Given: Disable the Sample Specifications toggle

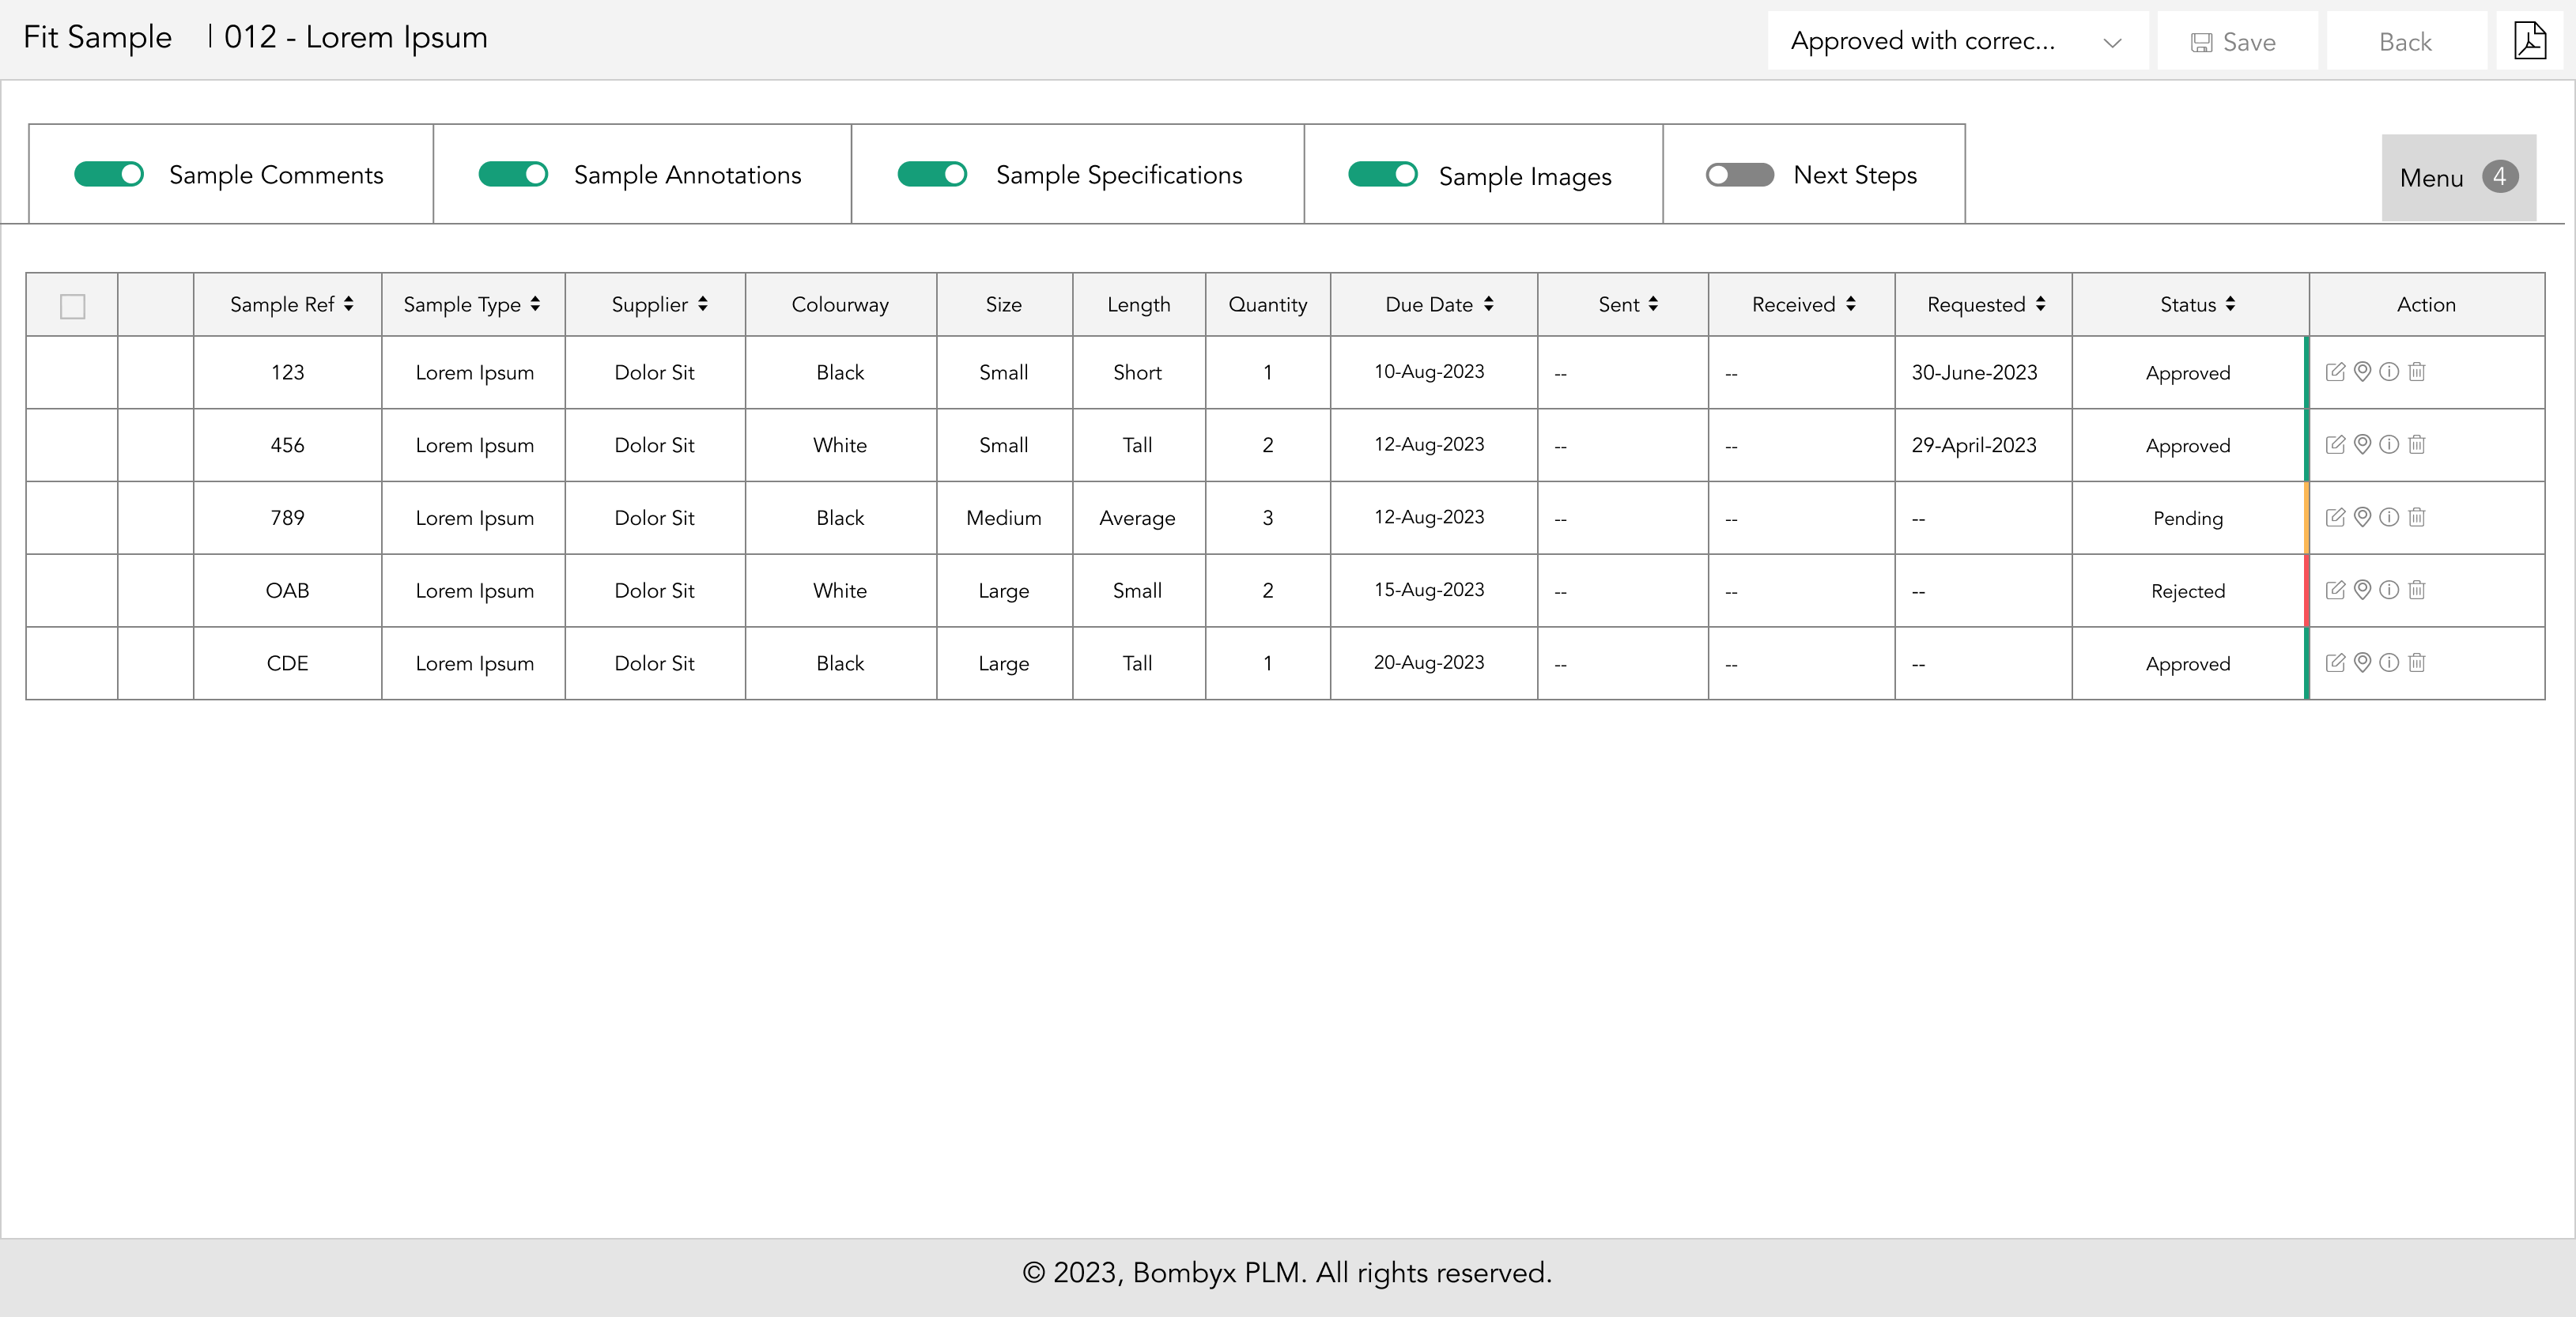Looking at the screenshot, I should tap(932, 175).
